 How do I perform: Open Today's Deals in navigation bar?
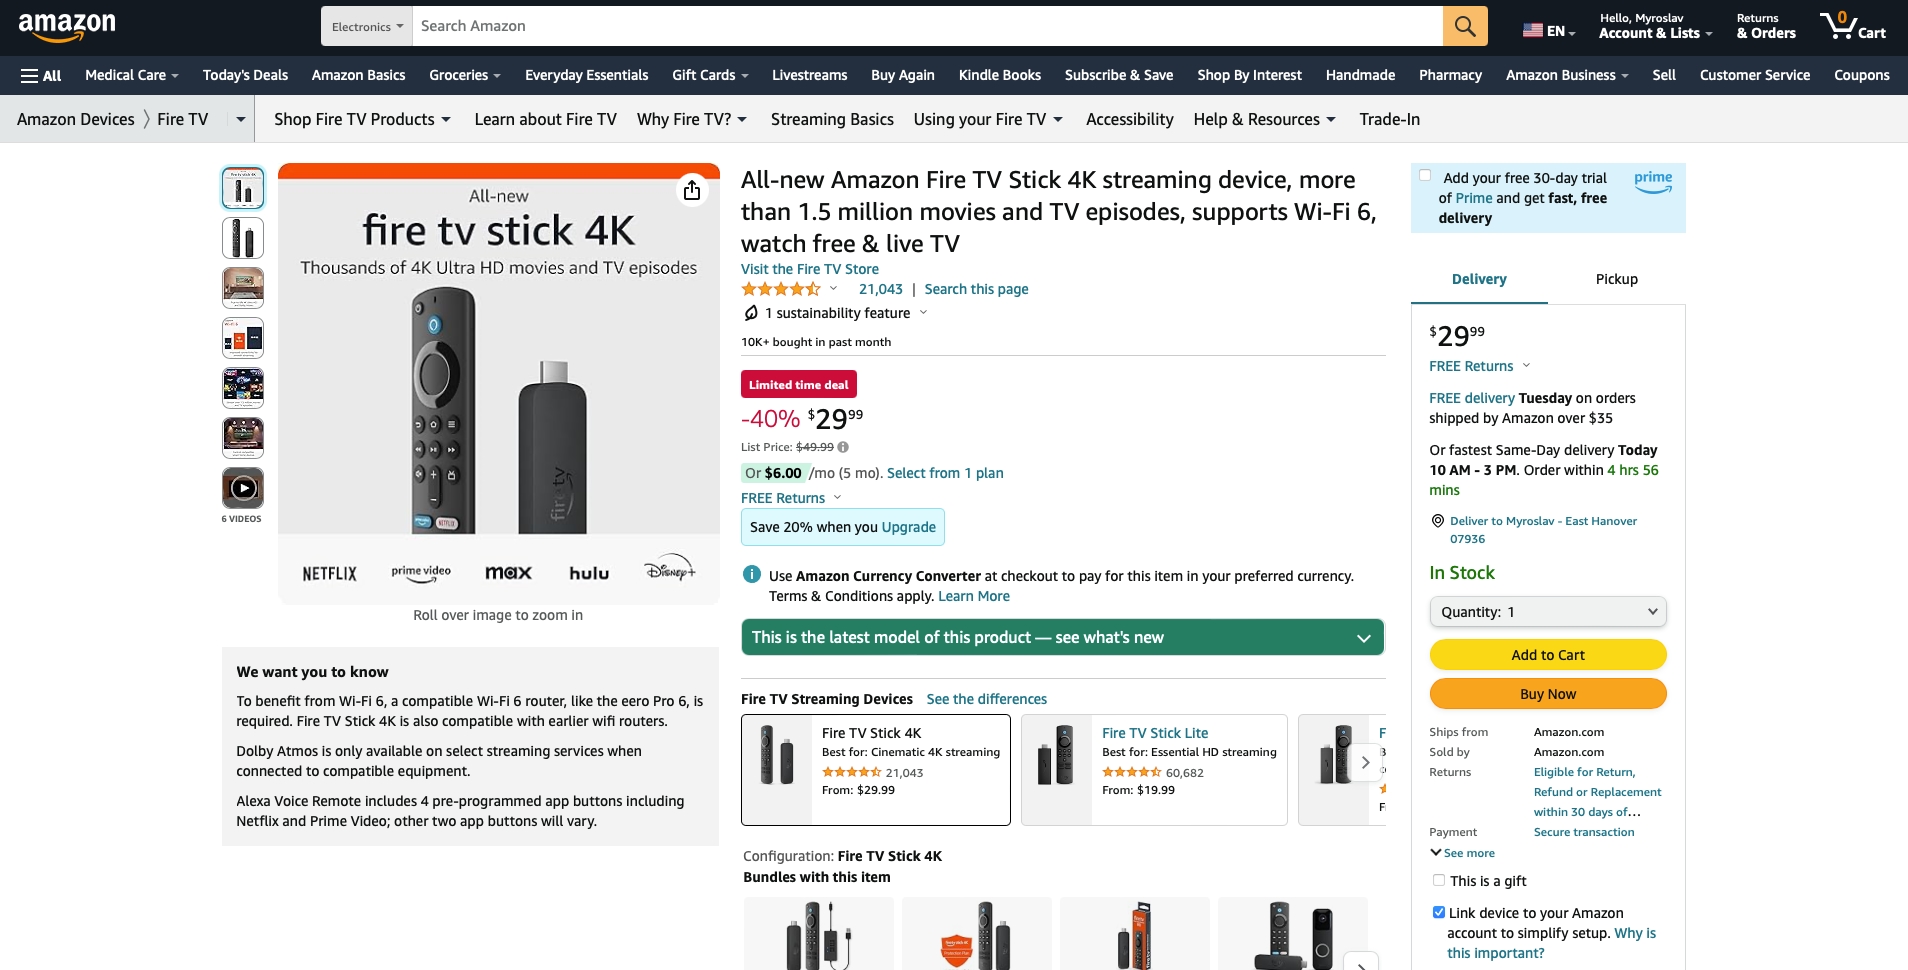tap(245, 75)
